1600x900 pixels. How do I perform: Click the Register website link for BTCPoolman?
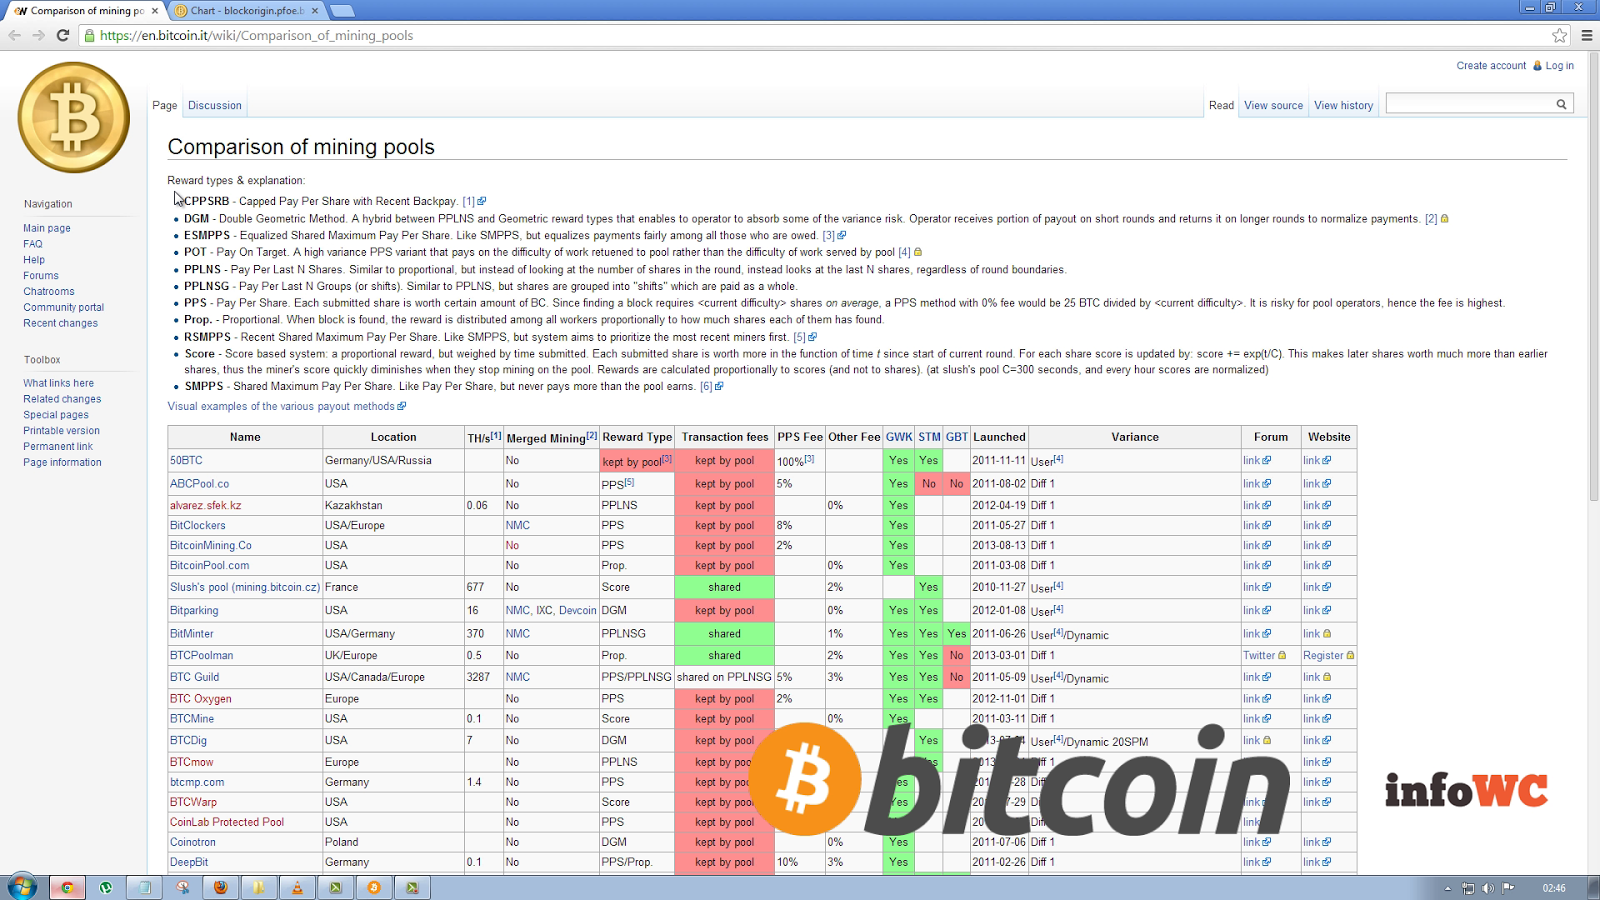coord(1323,656)
